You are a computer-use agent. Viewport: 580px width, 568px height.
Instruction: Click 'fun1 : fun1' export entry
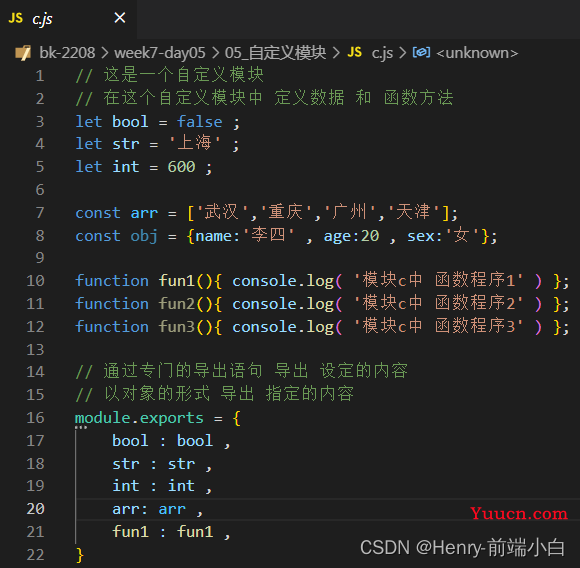click(x=162, y=532)
